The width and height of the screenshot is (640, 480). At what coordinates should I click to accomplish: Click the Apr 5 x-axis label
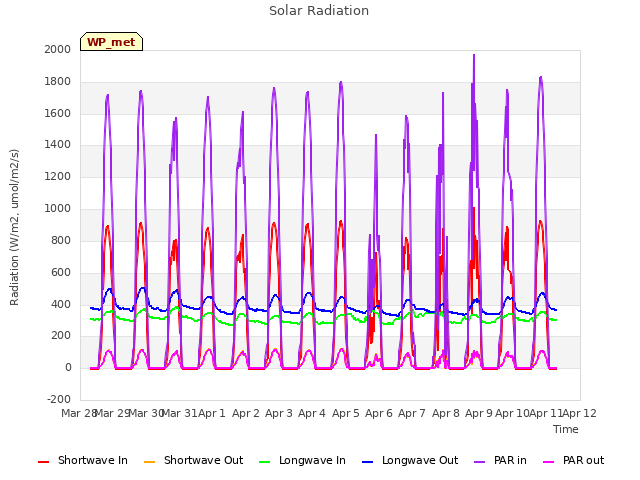point(346,413)
